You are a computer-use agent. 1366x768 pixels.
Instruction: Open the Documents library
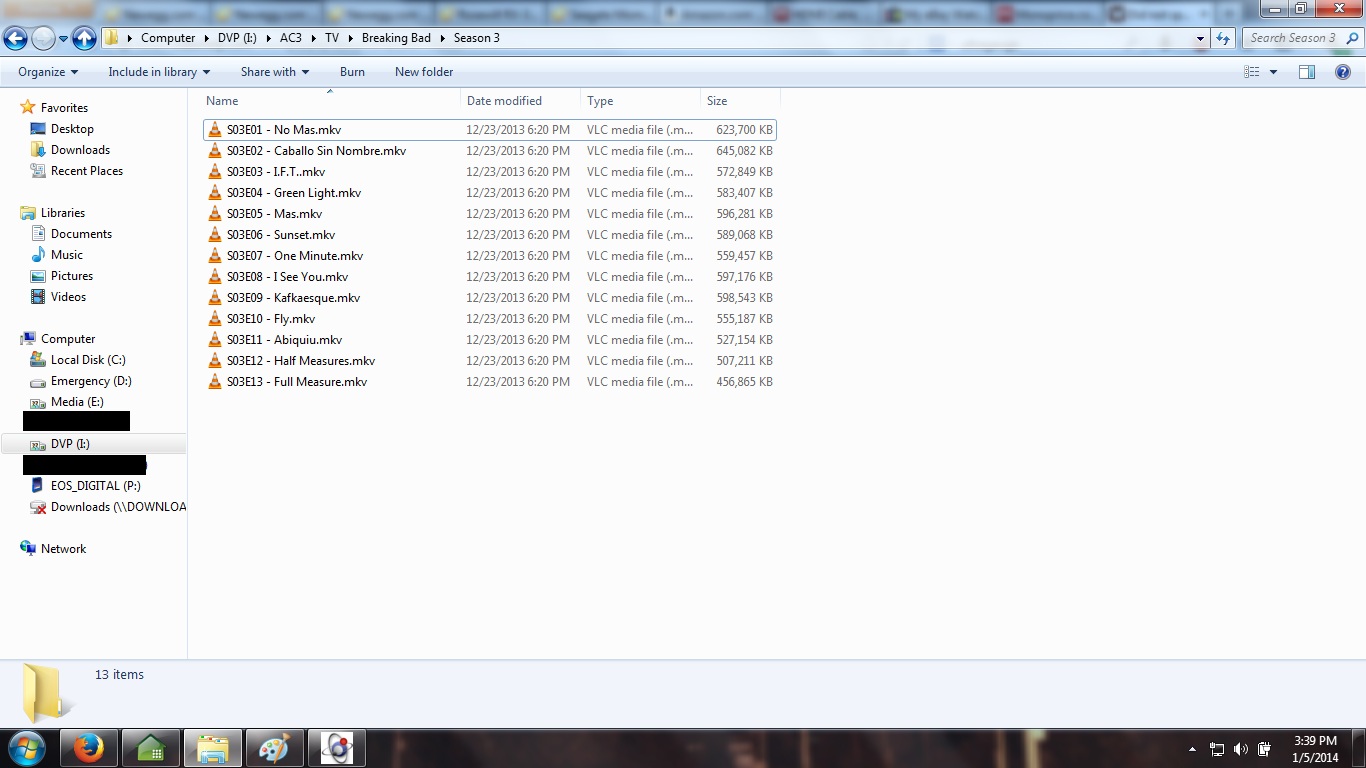[x=81, y=234]
